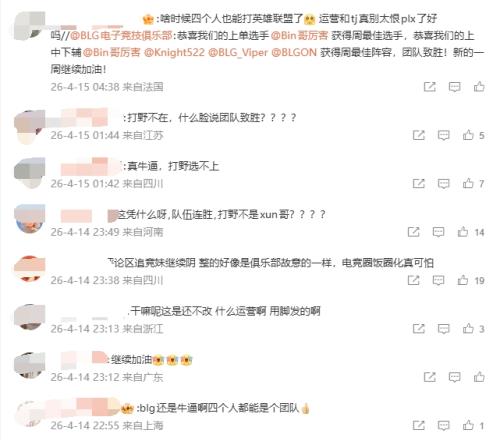This screenshot has height=440, width=500.
Task: Open the avatar of the 江苏 commenter
Action: click(x=29, y=127)
